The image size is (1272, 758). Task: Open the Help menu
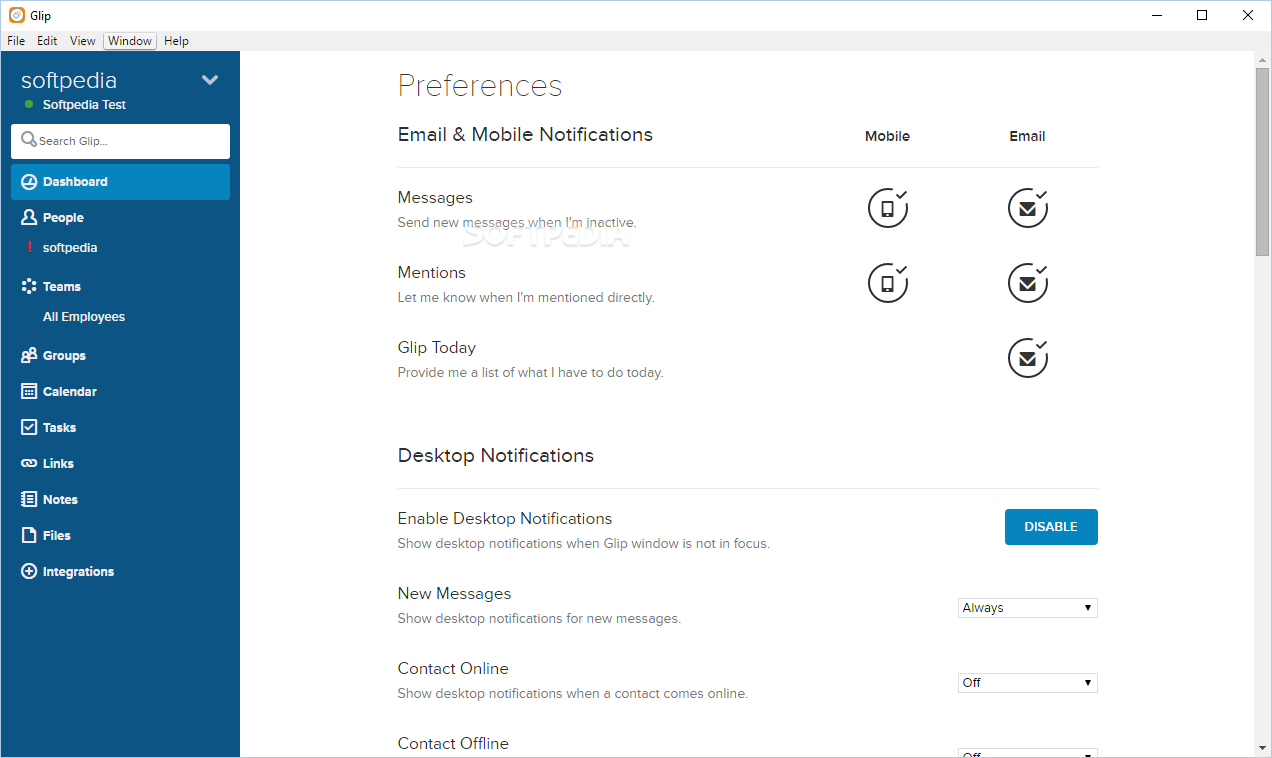click(x=176, y=41)
